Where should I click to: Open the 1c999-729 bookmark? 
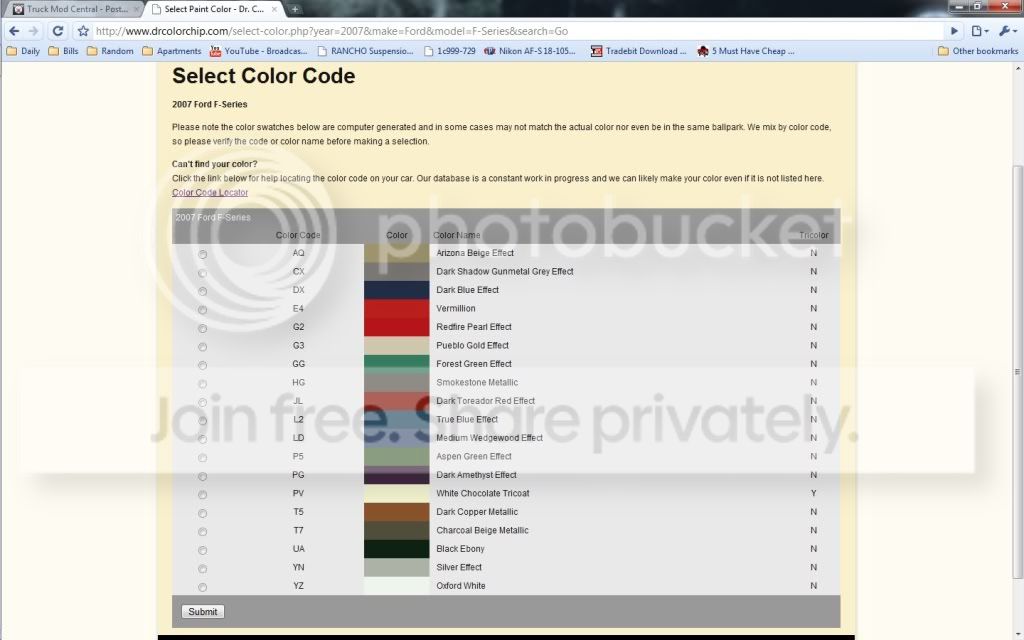pyautogui.click(x=449, y=51)
